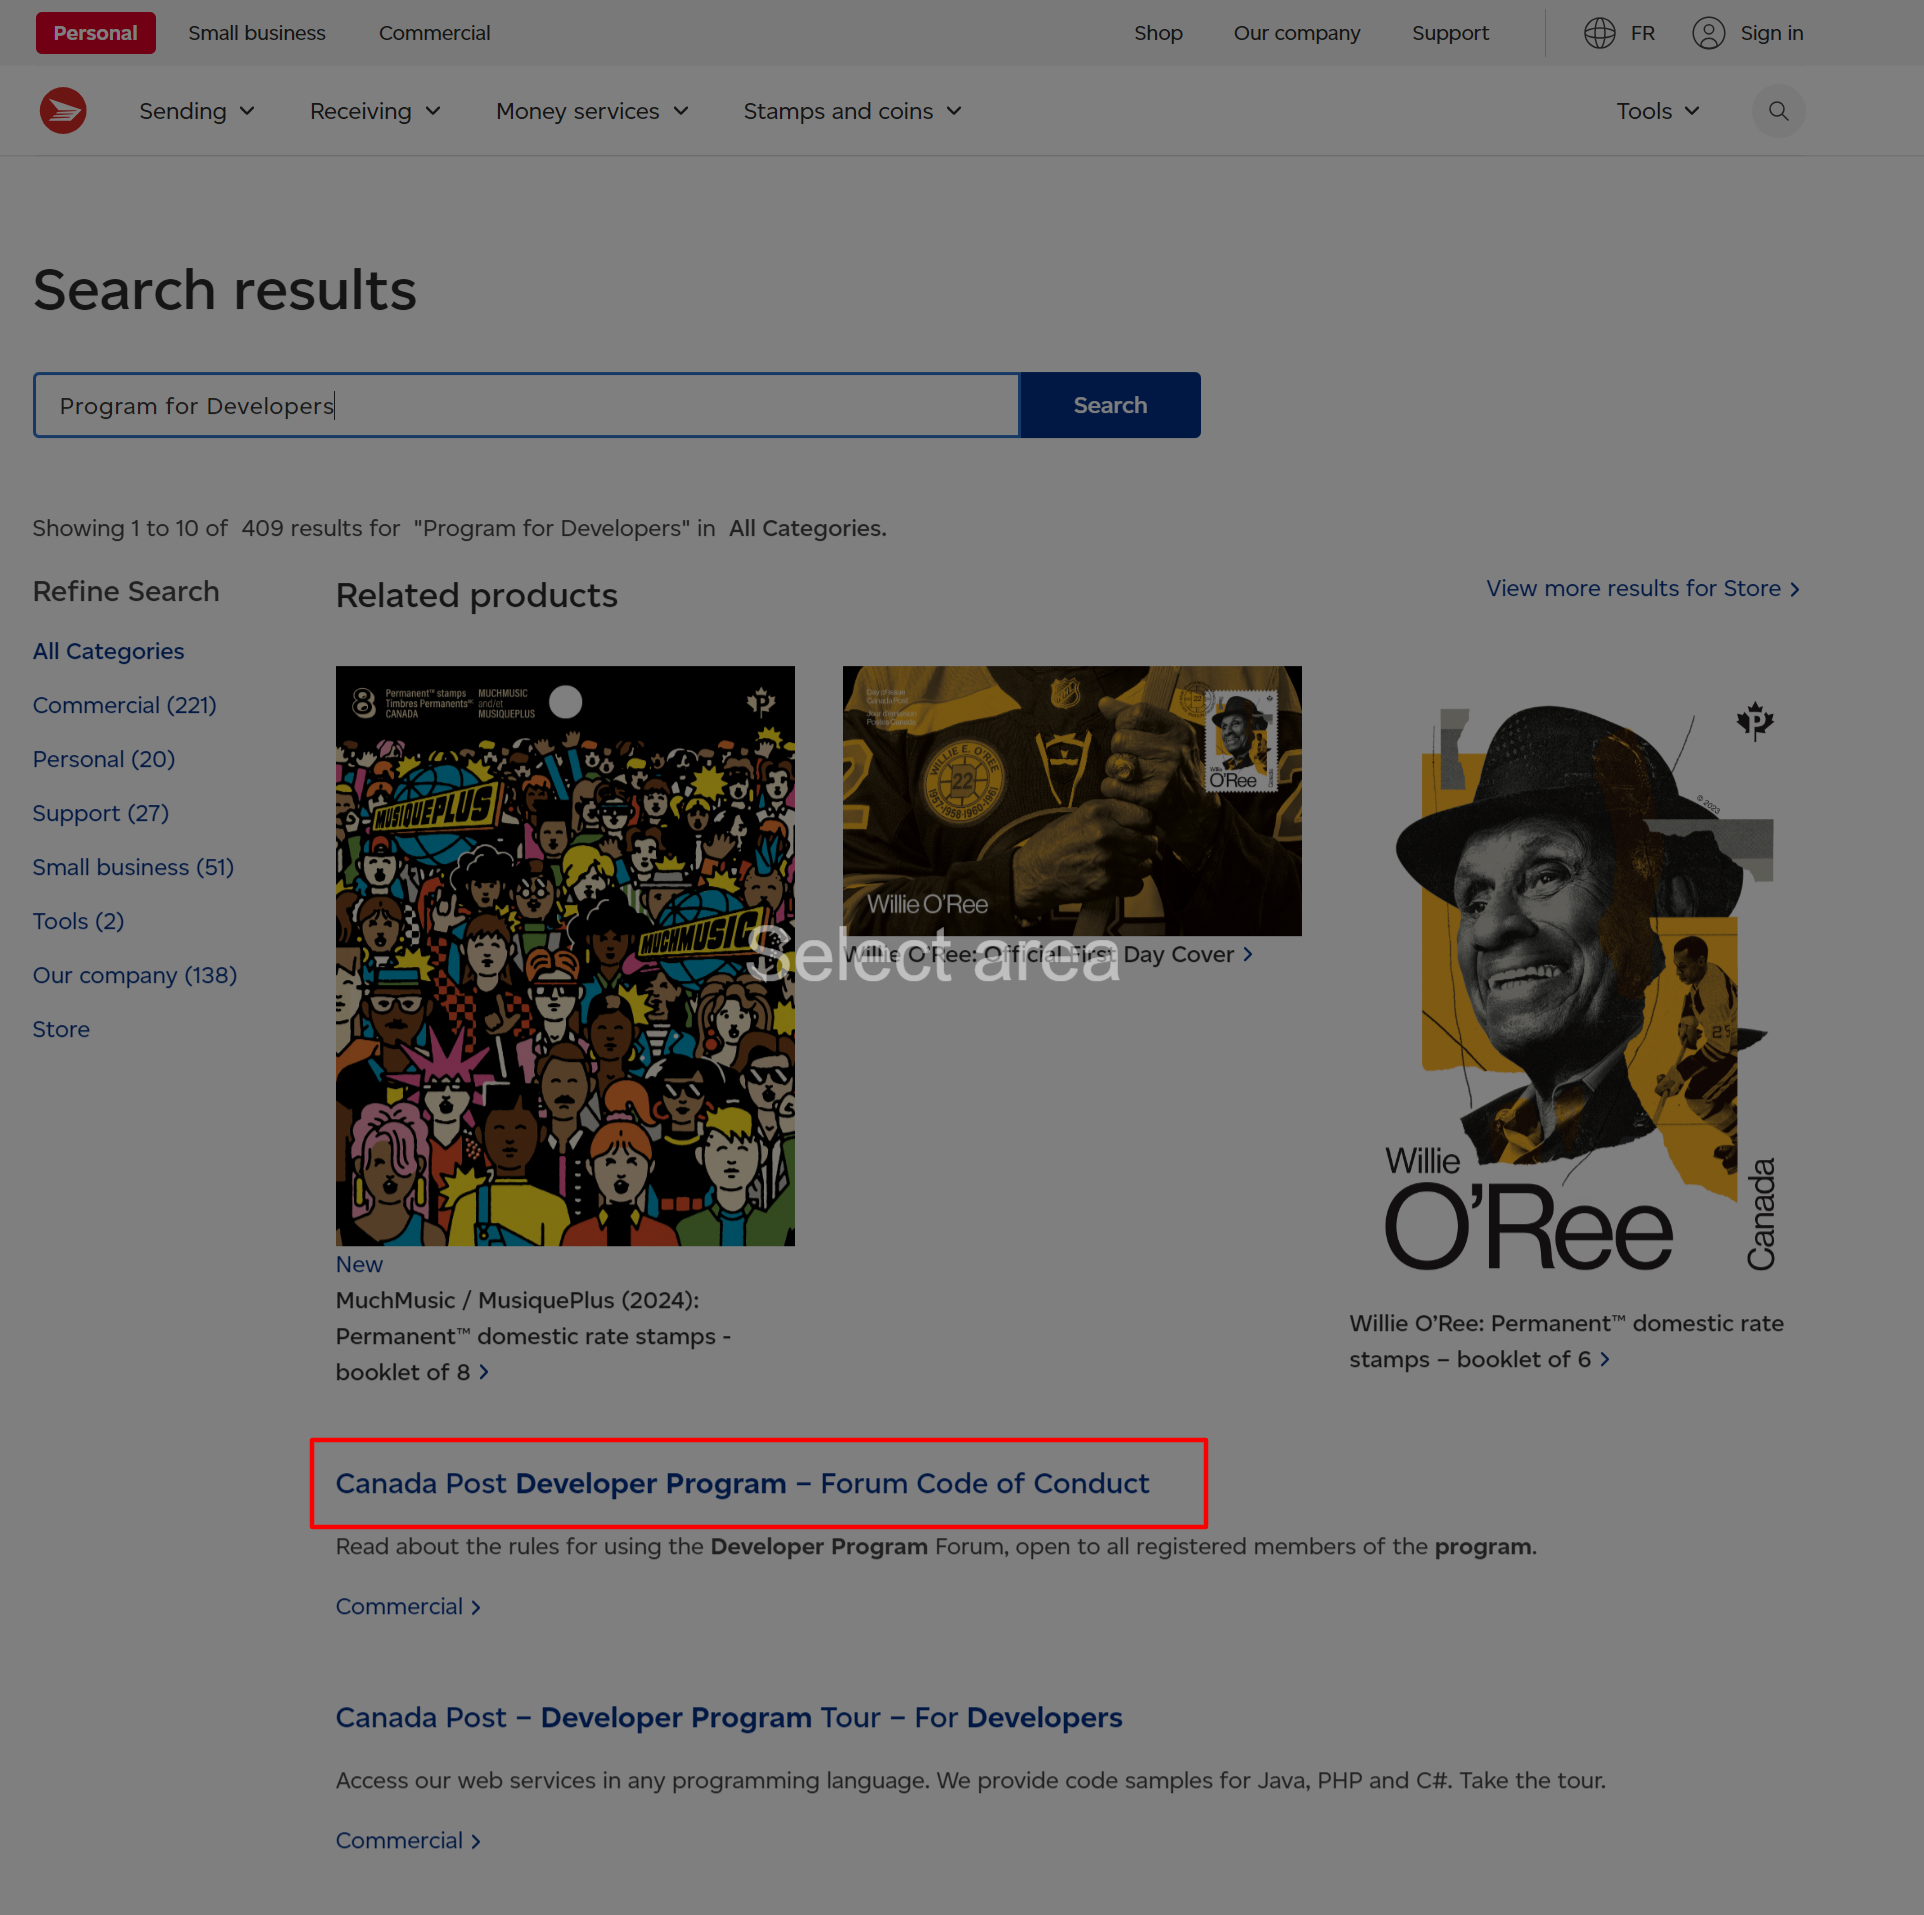Image resolution: width=1924 pixels, height=1915 pixels.
Task: Open Willie O'Ree Official First Day Cover link
Action: pos(1048,954)
